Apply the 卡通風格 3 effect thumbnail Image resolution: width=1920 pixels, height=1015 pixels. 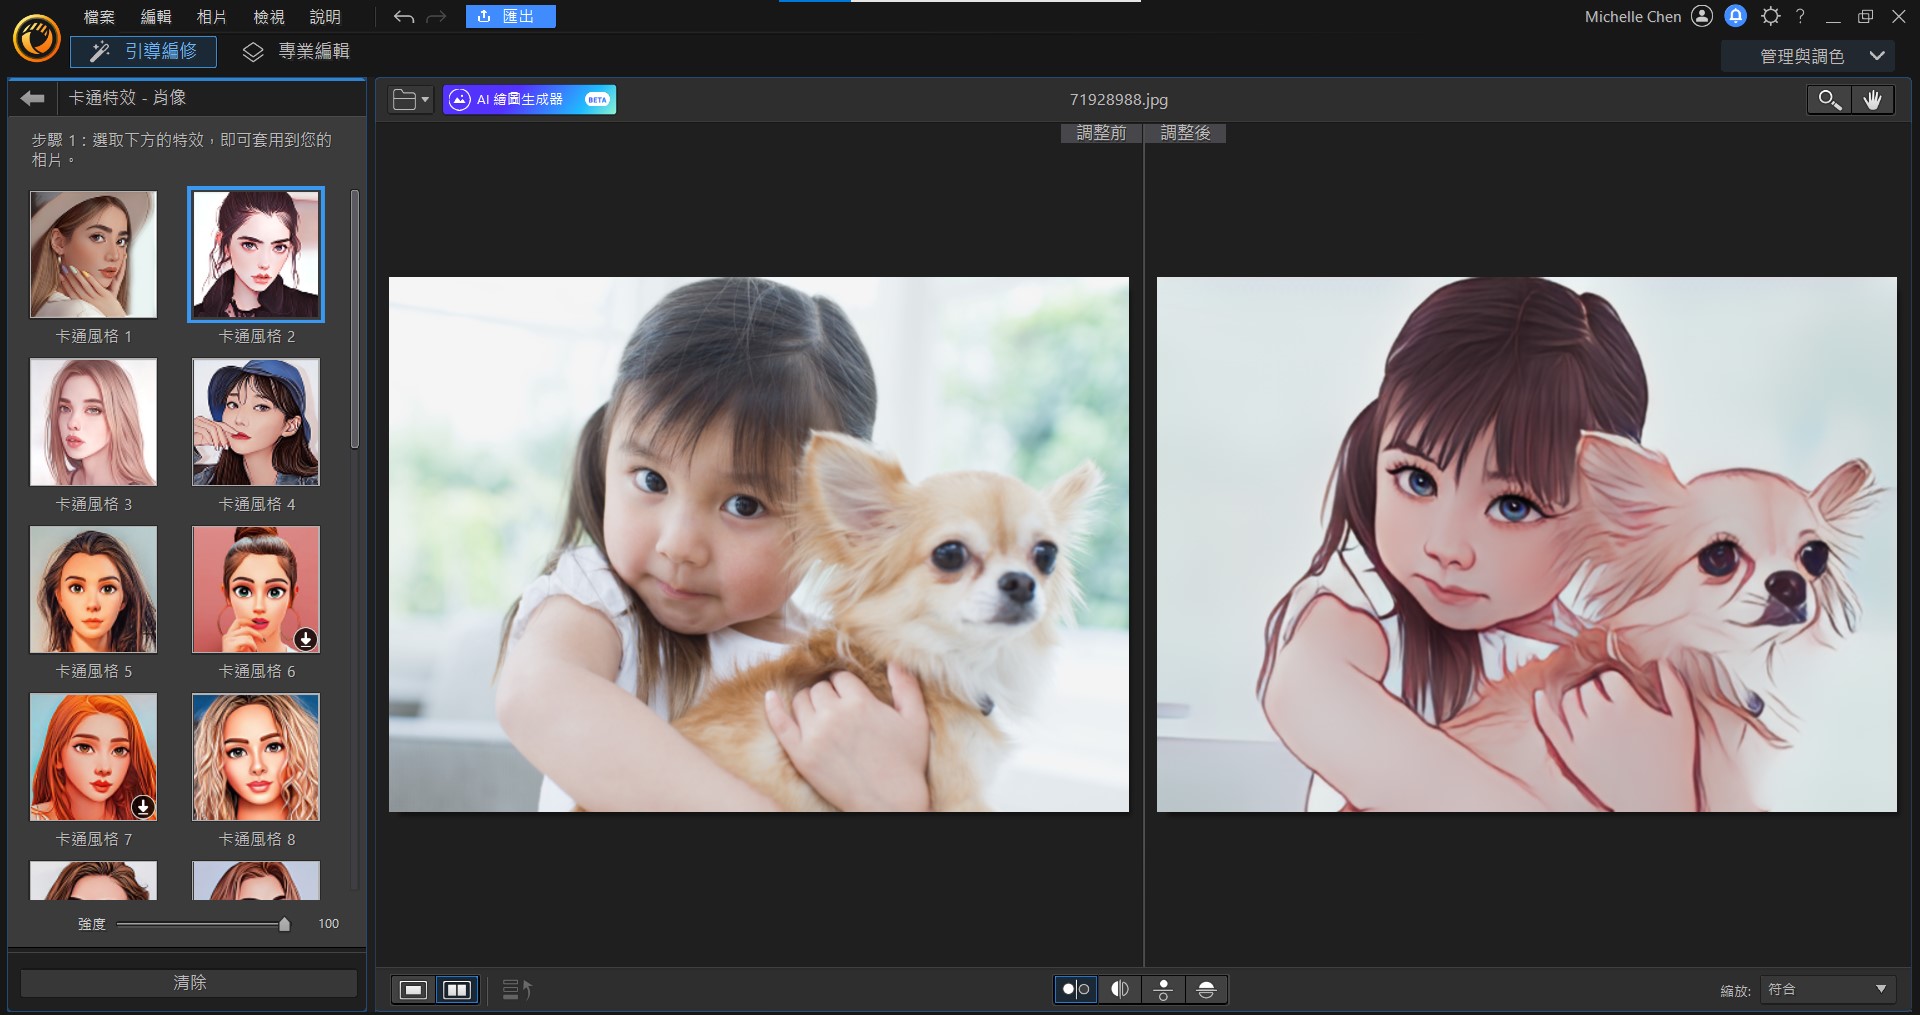tap(93, 422)
